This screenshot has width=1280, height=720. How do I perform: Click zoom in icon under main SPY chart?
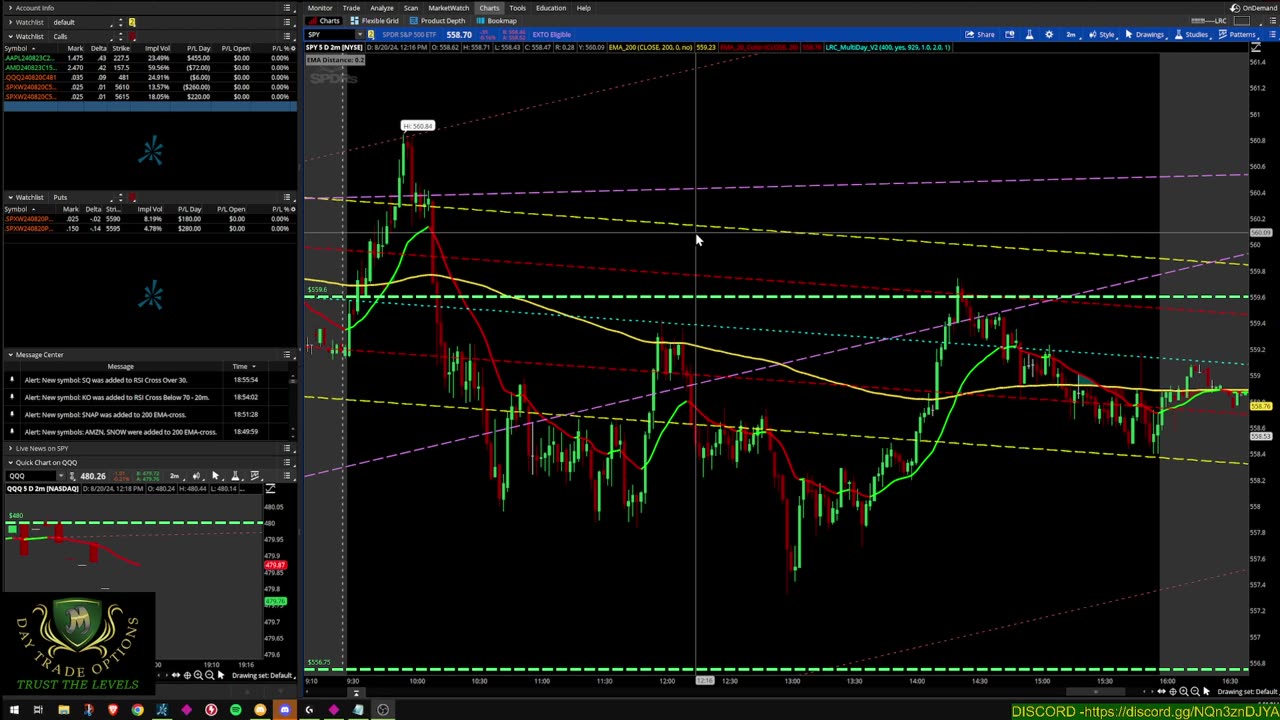[1184, 691]
